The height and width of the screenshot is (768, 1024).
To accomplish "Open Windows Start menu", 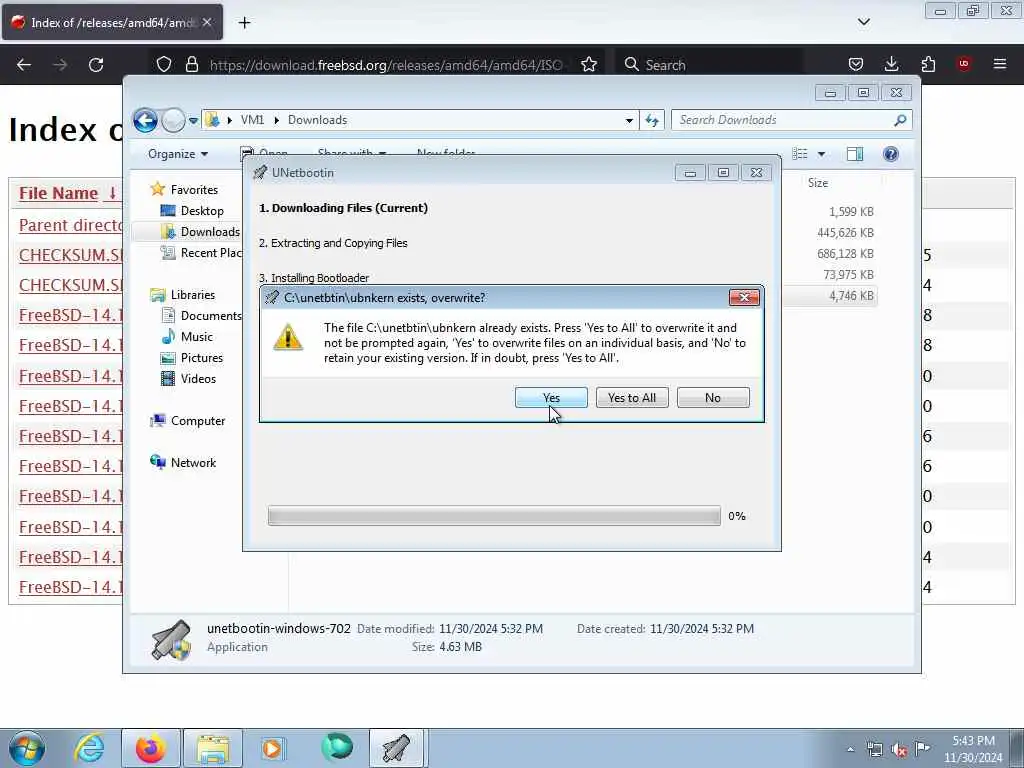I will [27, 748].
